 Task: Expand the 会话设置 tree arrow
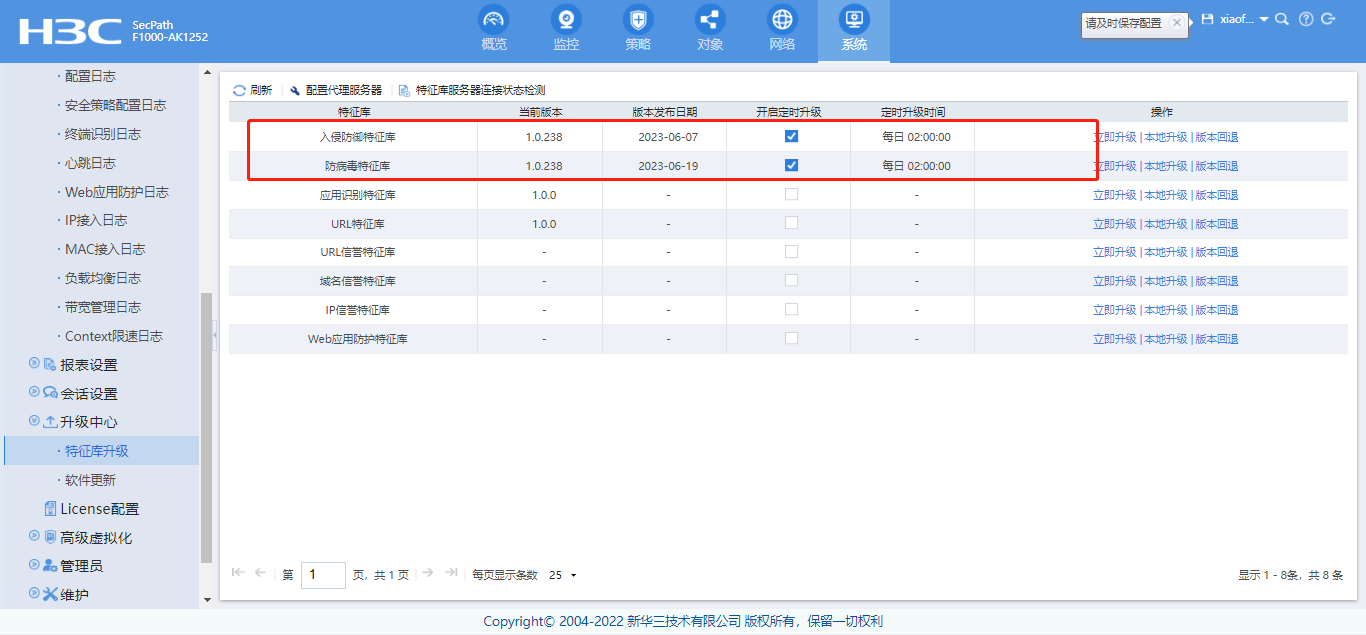[34, 393]
